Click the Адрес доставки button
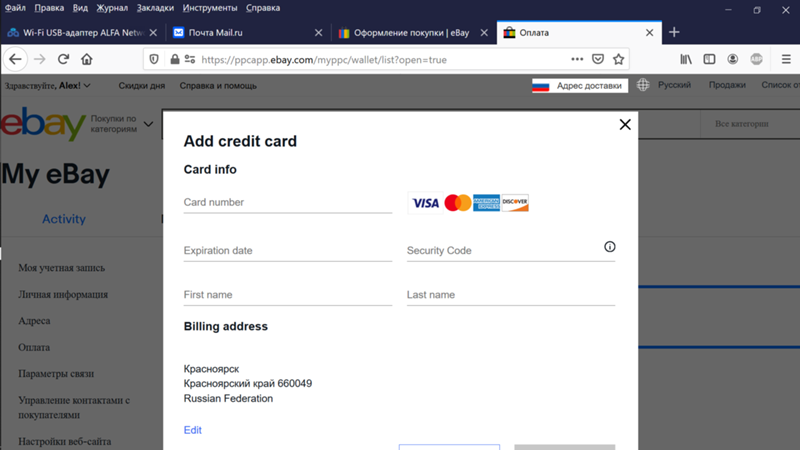800x450 pixels. pos(580,86)
